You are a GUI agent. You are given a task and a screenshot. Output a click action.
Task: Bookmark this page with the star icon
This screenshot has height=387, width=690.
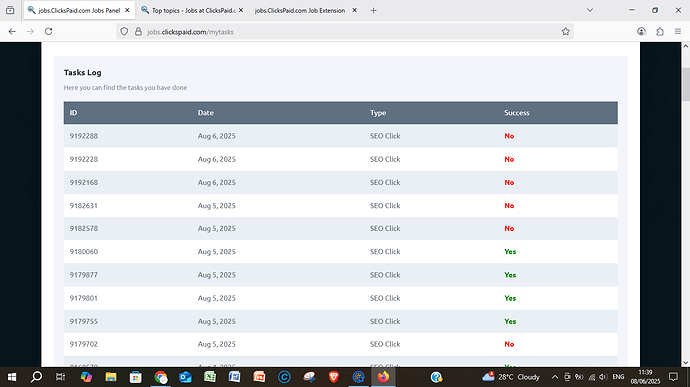[x=565, y=31]
